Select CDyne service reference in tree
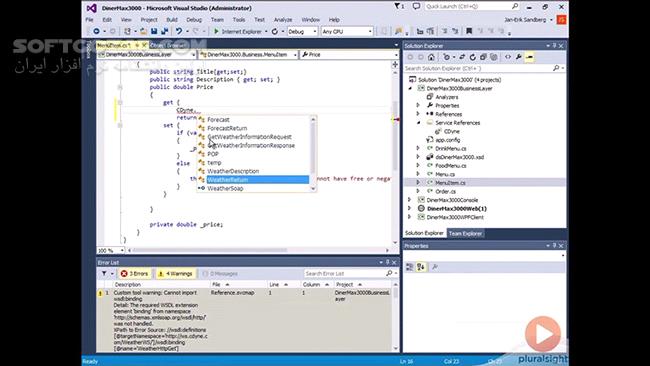The width and height of the screenshot is (650, 366). click(451, 131)
